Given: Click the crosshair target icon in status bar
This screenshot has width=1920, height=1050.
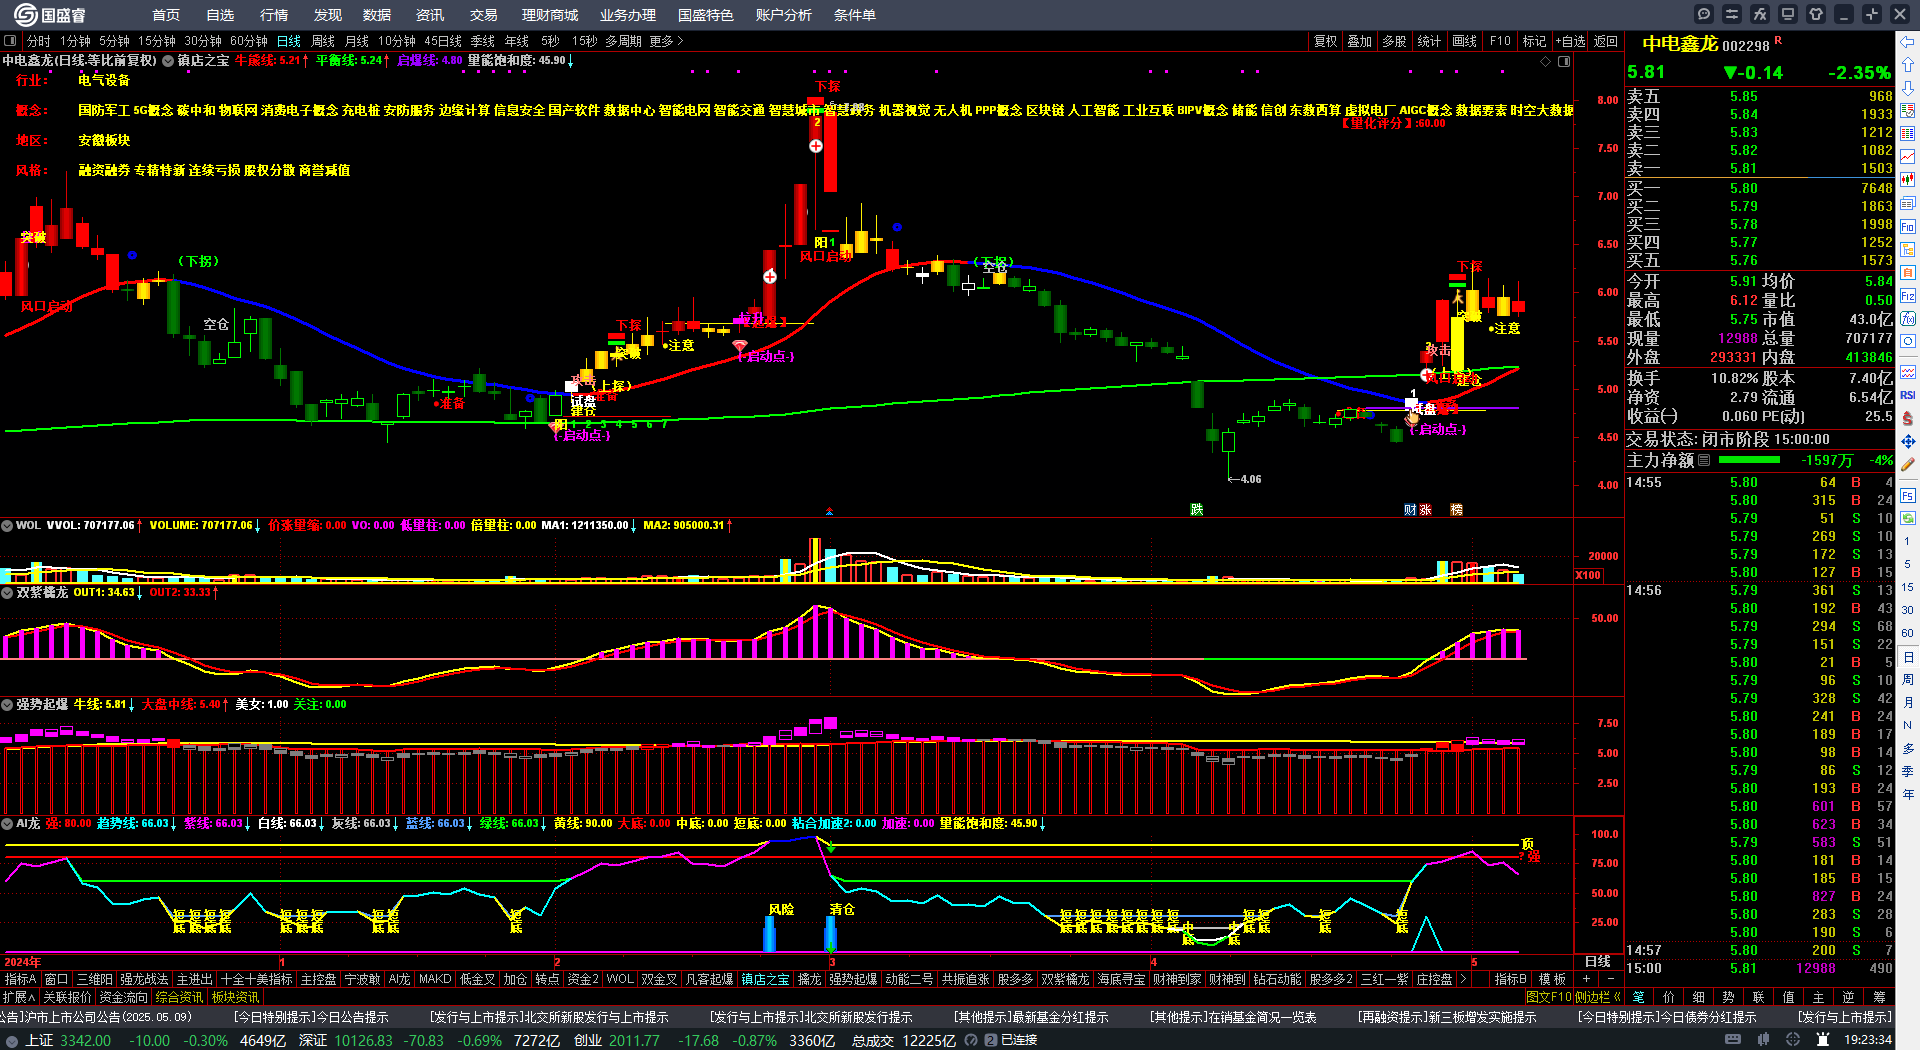Looking at the screenshot, I should [1793, 1040].
